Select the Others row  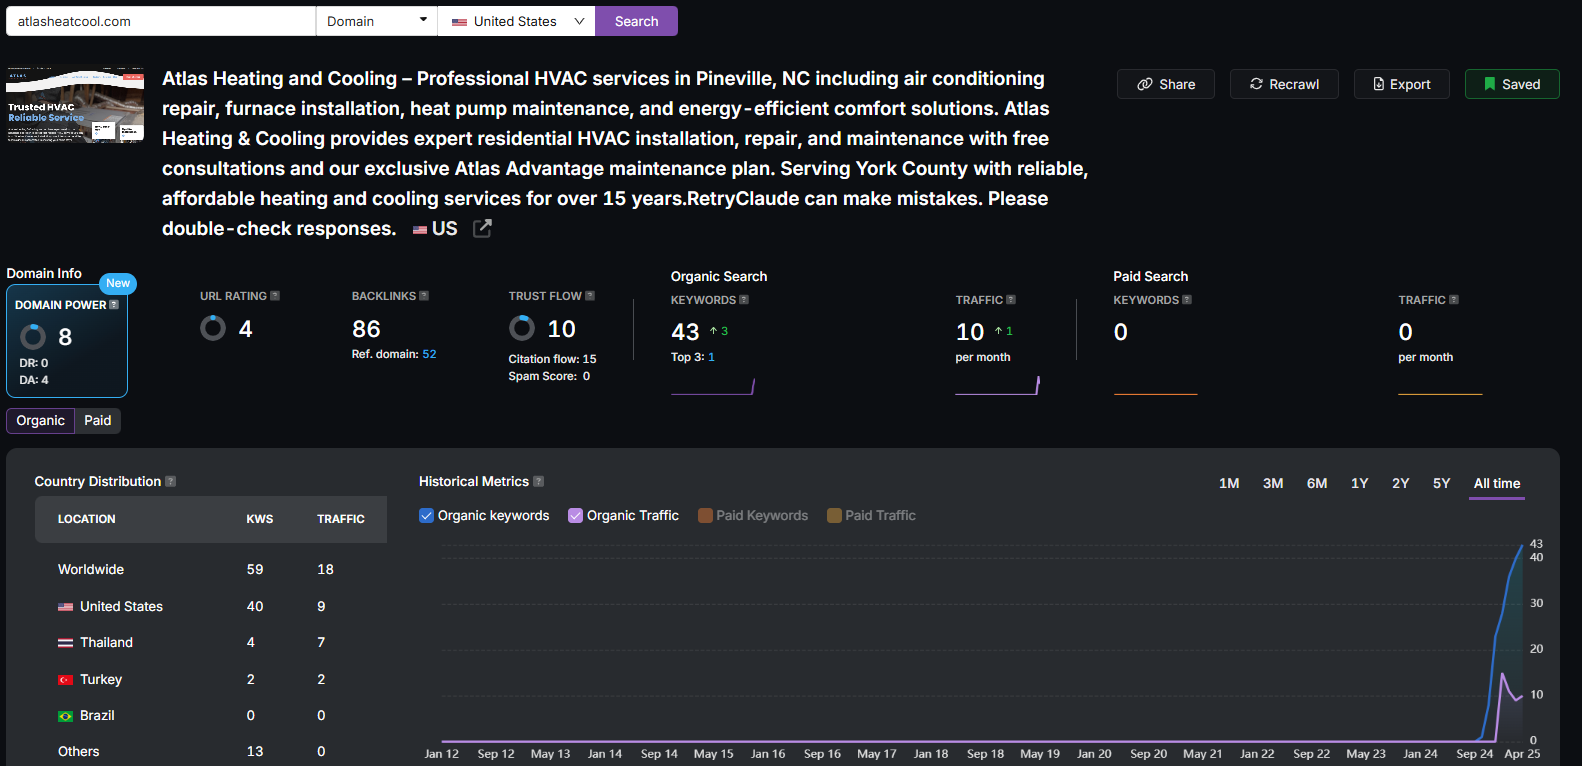click(211, 751)
